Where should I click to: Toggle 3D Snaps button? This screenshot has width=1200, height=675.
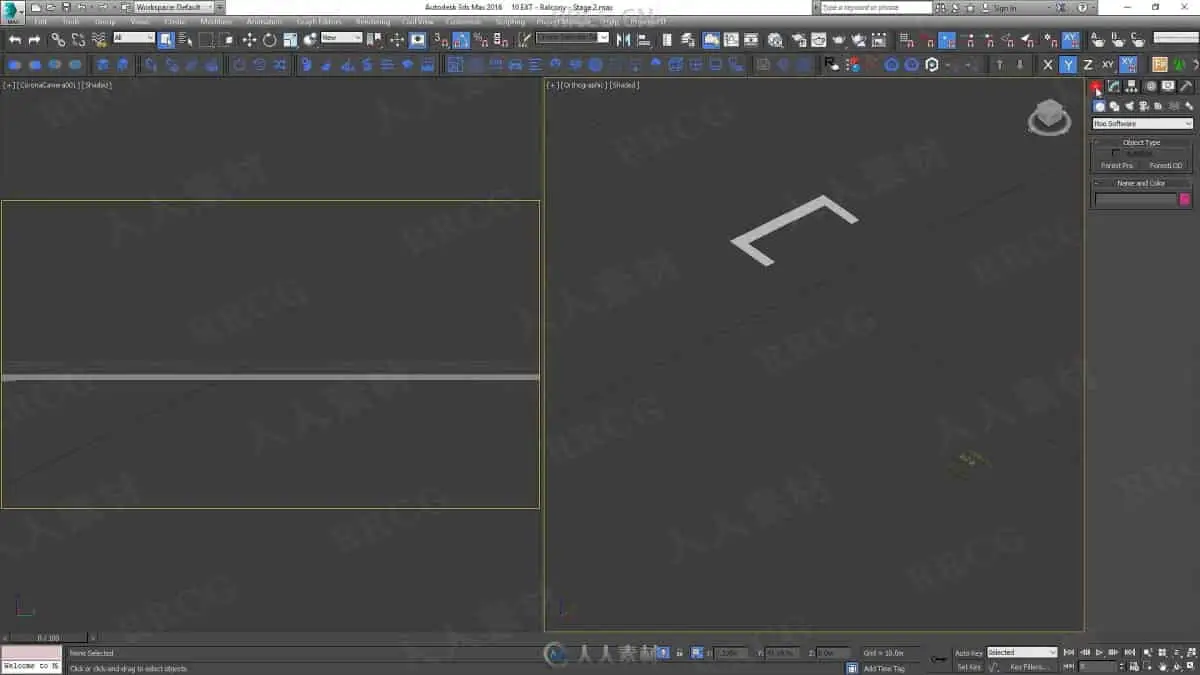pos(441,40)
